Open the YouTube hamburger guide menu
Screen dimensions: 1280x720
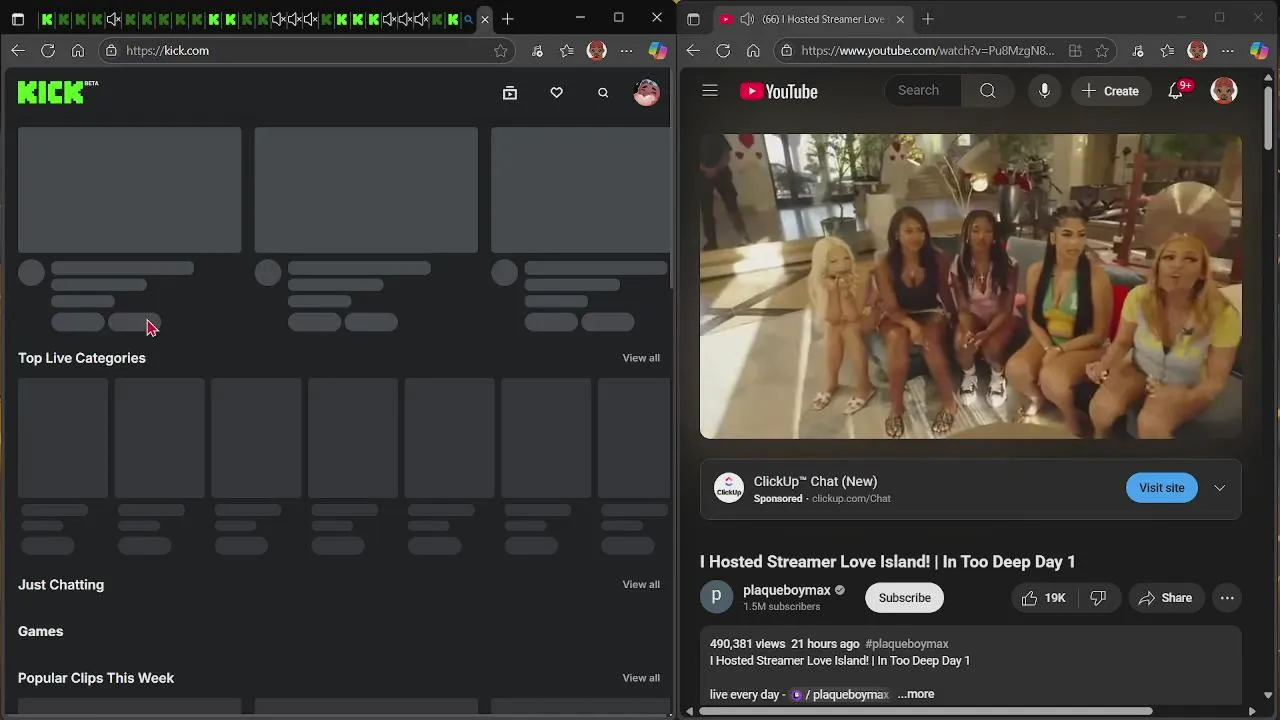pyautogui.click(x=710, y=91)
